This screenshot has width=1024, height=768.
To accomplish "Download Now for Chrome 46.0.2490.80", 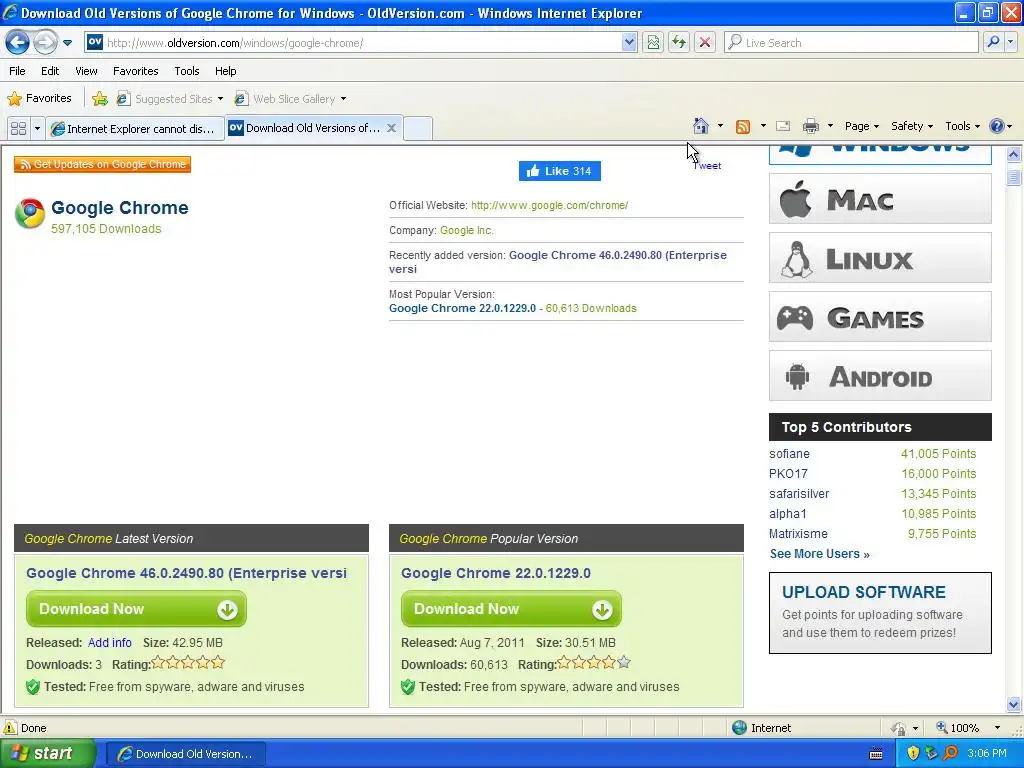I will (136, 609).
